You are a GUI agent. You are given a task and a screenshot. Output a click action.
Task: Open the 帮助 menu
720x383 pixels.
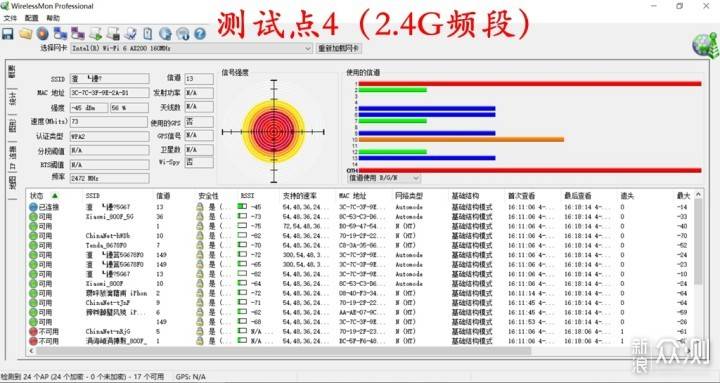[53, 18]
